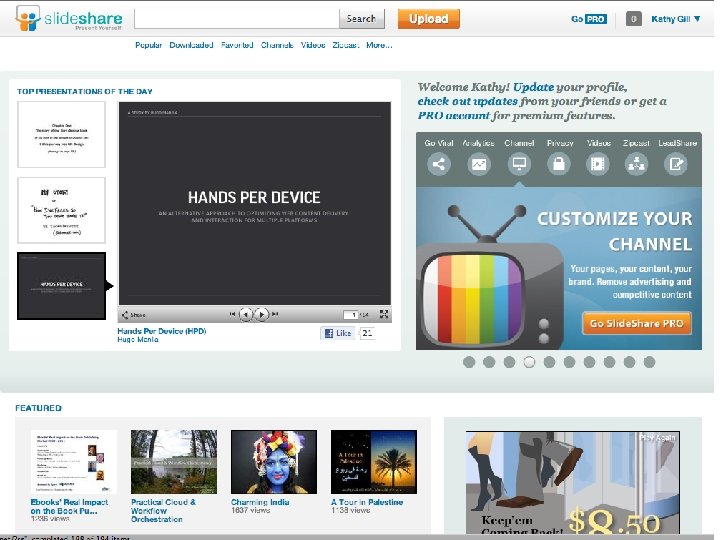The height and width of the screenshot is (540, 720).
Task: Open the Zipcast icon
Action: [x=636, y=164]
